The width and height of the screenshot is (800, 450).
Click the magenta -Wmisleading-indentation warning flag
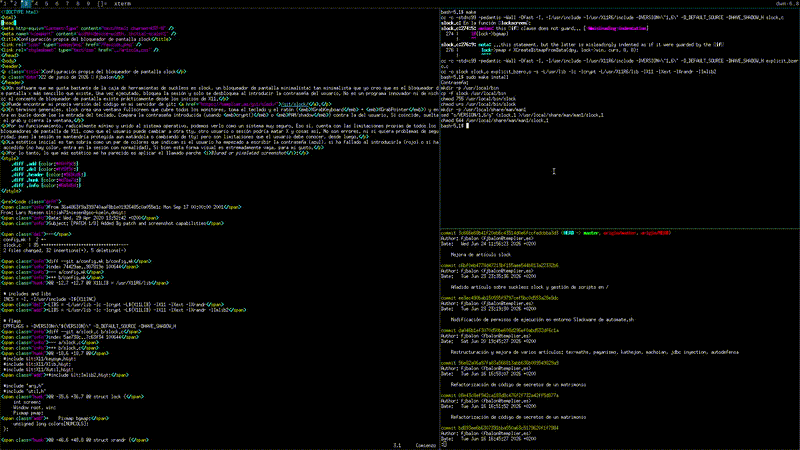point(618,29)
